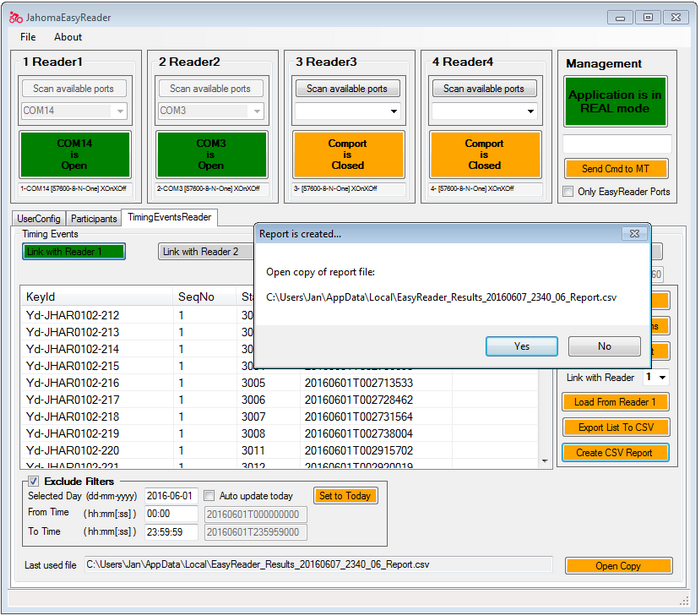Click the From Time computed value 20160601T000000000
The width and height of the screenshot is (700, 616).
255,515
